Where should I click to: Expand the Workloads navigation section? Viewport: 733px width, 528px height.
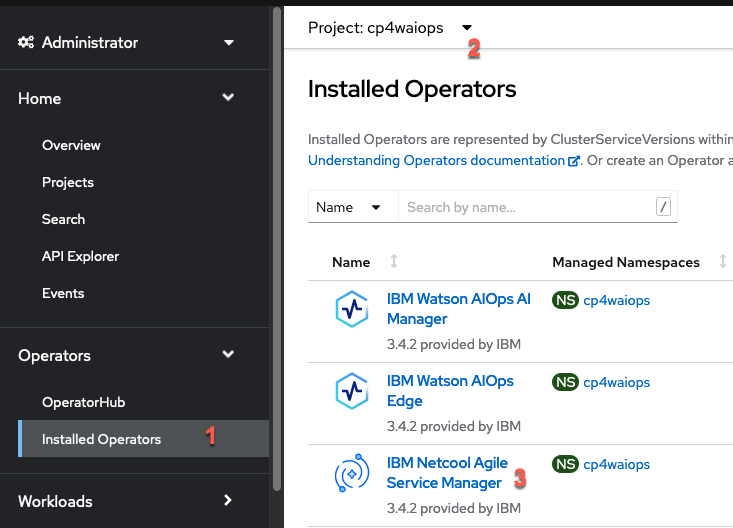pyautogui.click(x=126, y=501)
